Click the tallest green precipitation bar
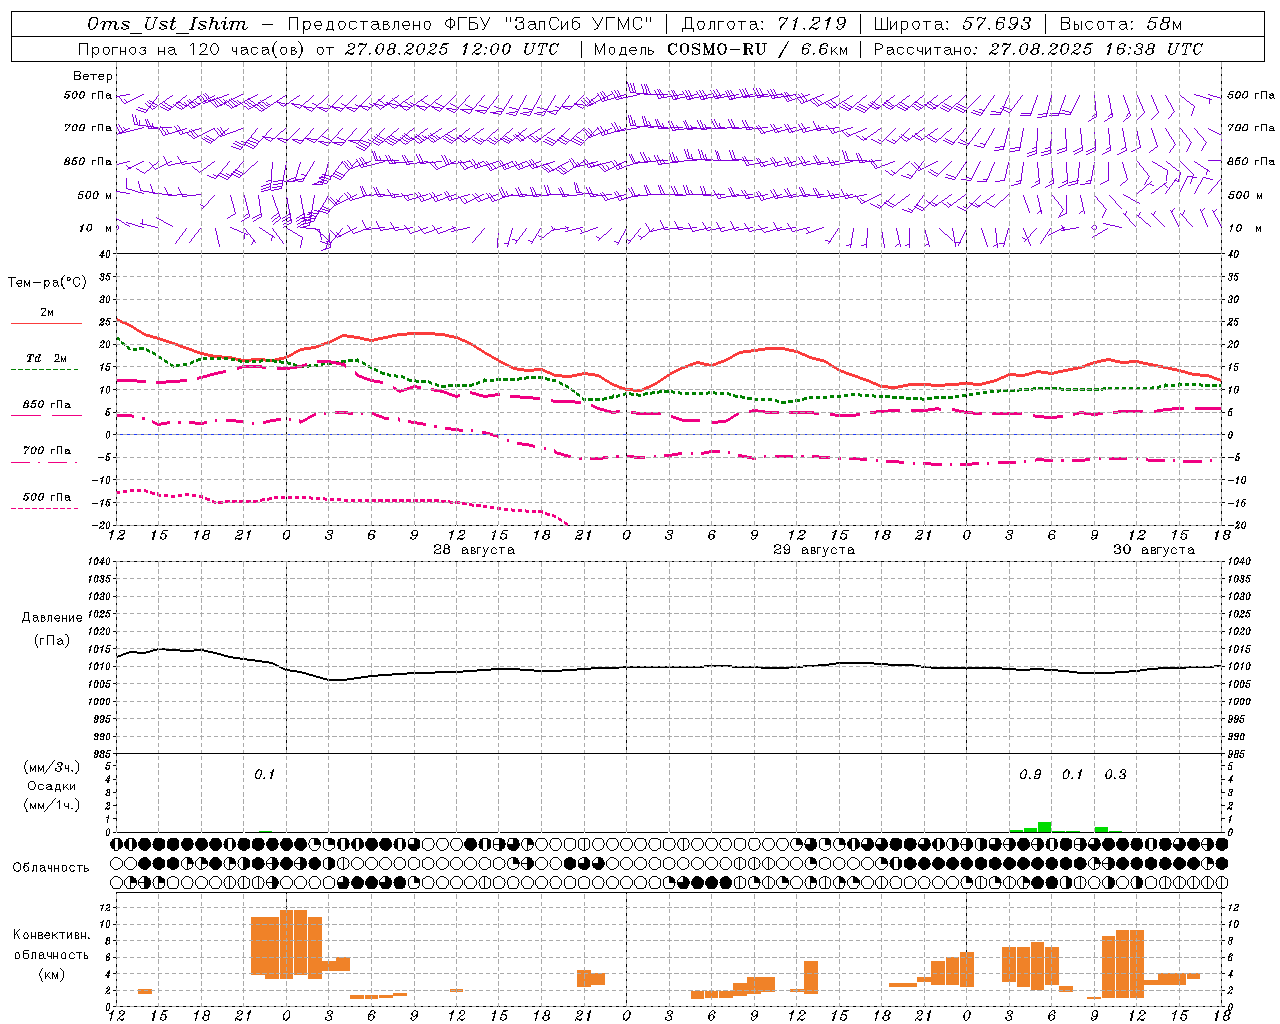 pyautogui.click(x=1045, y=827)
